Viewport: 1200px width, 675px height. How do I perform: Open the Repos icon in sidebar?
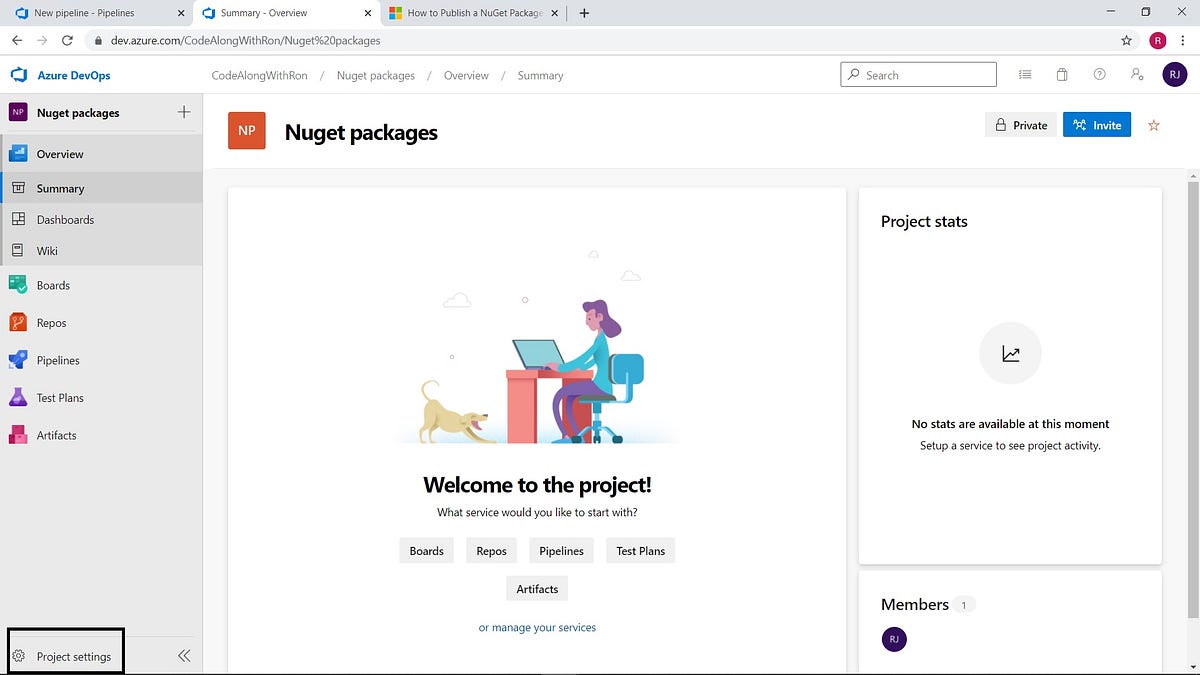point(18,323)
